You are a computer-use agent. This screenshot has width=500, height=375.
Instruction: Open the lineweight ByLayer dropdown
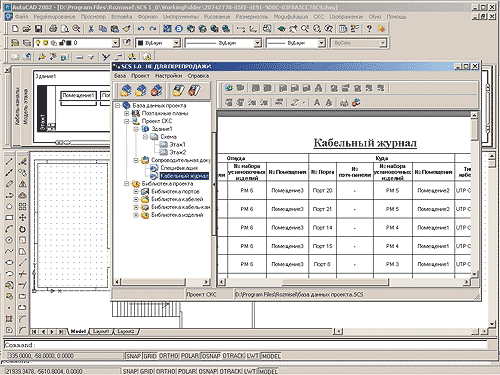(321, 43)
